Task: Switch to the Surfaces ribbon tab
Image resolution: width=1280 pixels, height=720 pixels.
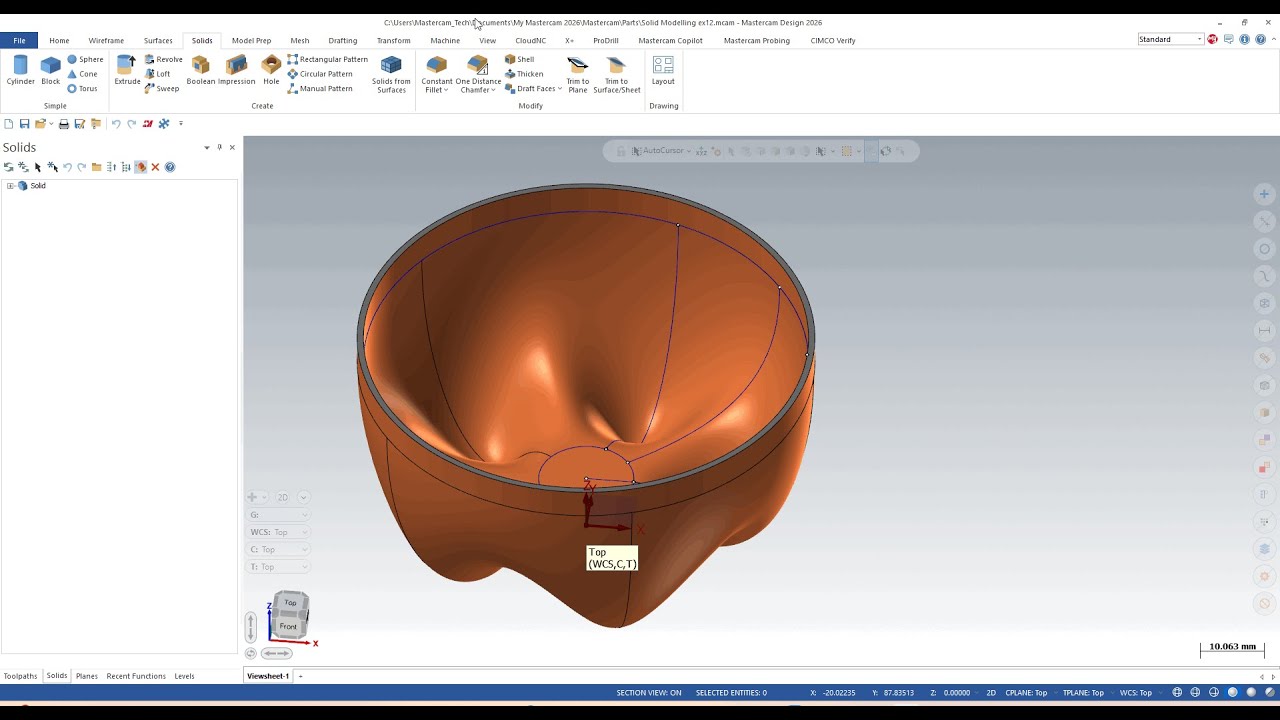Action: [158, 41]
